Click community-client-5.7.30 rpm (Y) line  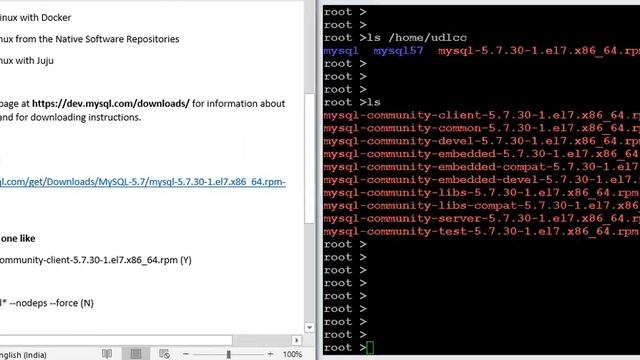point(96,260)
